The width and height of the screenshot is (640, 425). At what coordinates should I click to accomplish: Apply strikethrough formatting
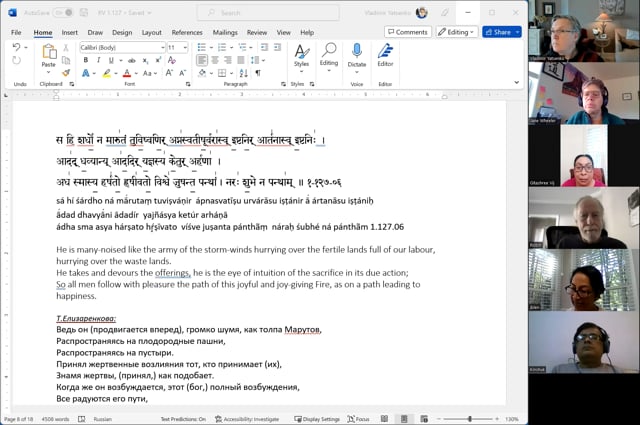click(x=131, y=60)
